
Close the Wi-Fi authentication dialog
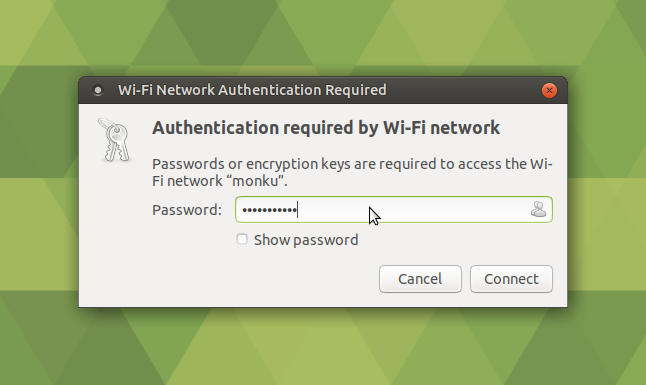click(549, 90)
